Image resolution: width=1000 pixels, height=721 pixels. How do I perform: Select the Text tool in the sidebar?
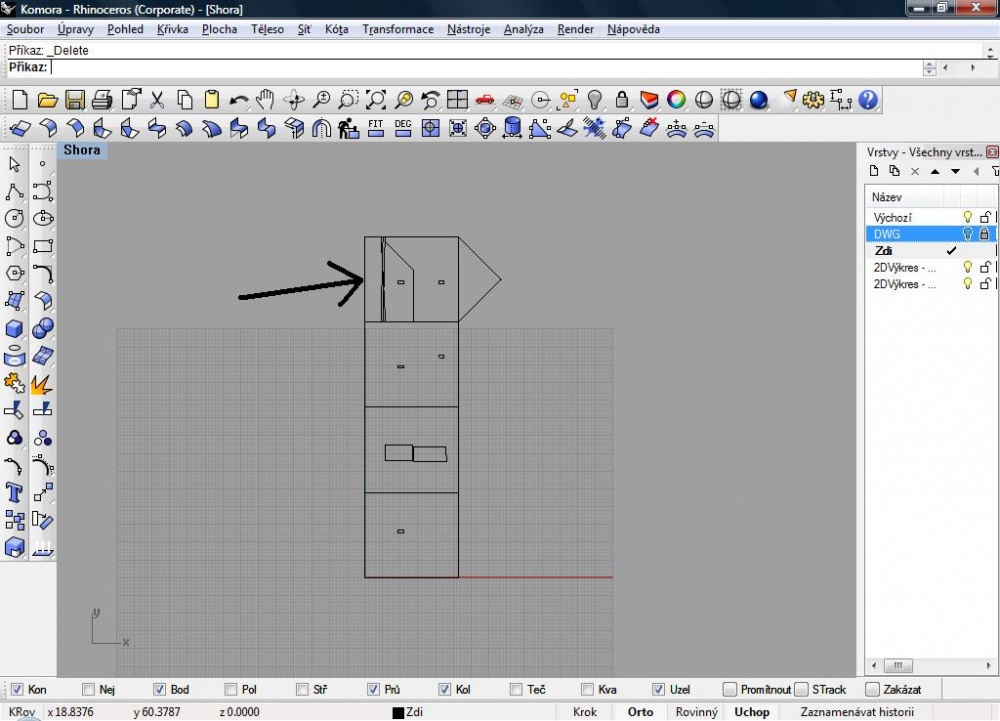(14, 493)
